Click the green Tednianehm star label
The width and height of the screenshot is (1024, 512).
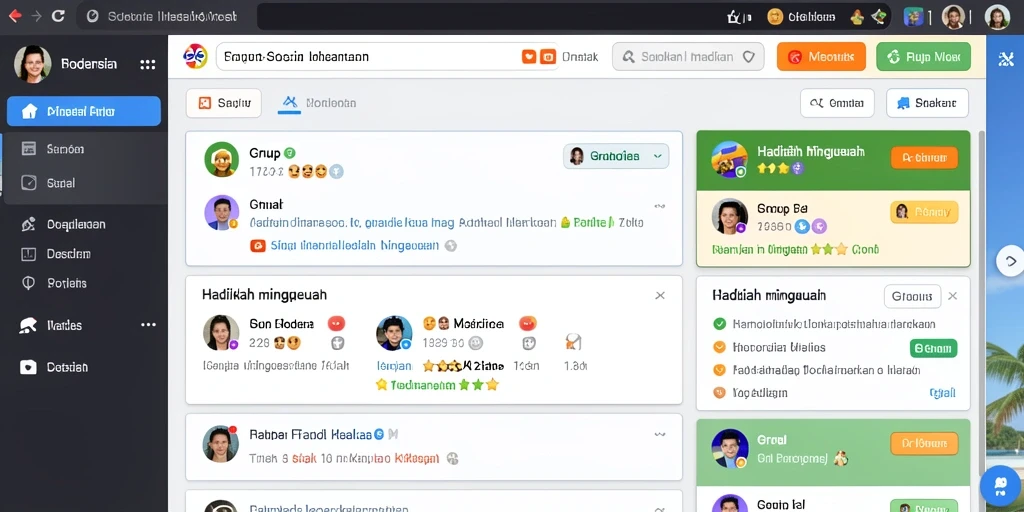click(x=437, y=385)
